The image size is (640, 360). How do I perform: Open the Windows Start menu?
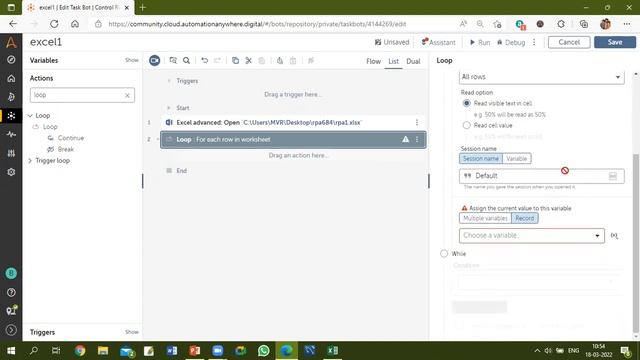(x=11, y=351)
